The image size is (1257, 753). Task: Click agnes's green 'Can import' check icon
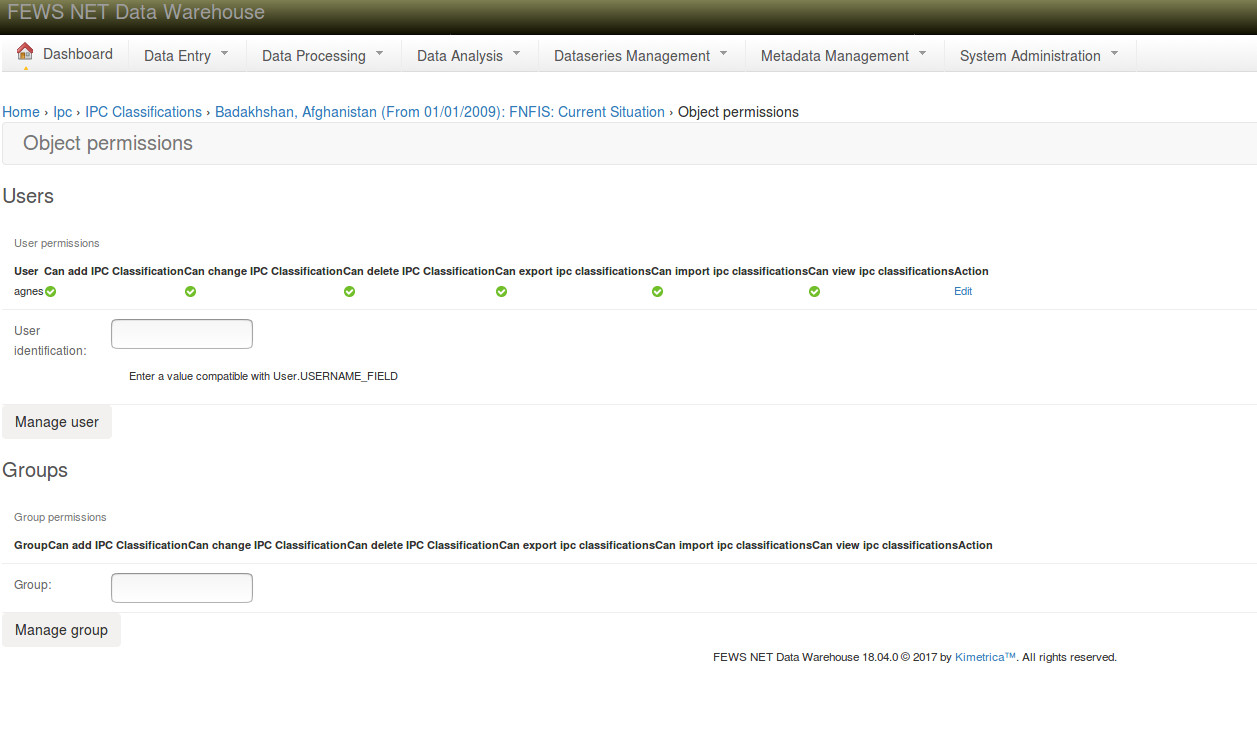657,292
